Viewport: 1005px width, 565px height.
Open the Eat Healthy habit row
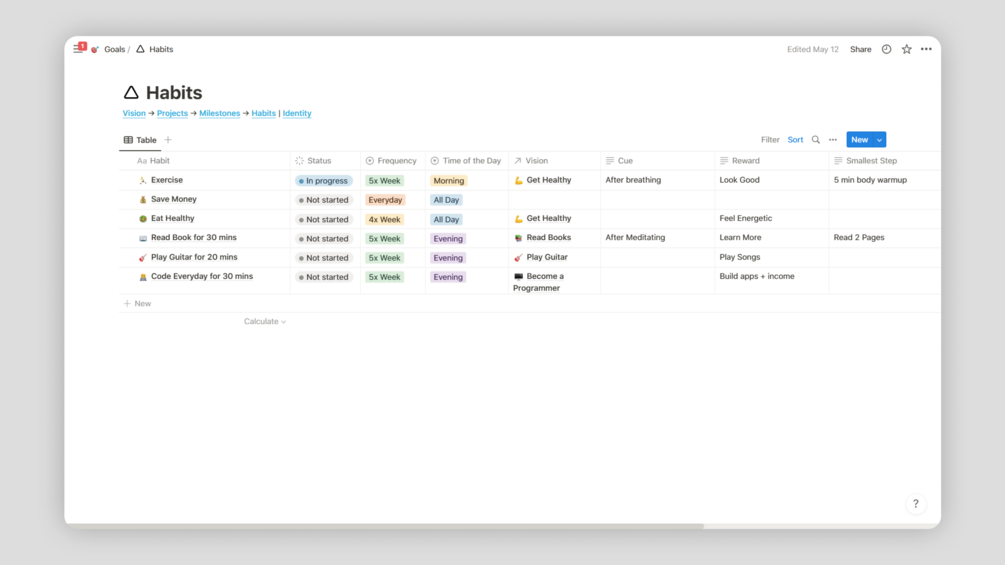172,218
